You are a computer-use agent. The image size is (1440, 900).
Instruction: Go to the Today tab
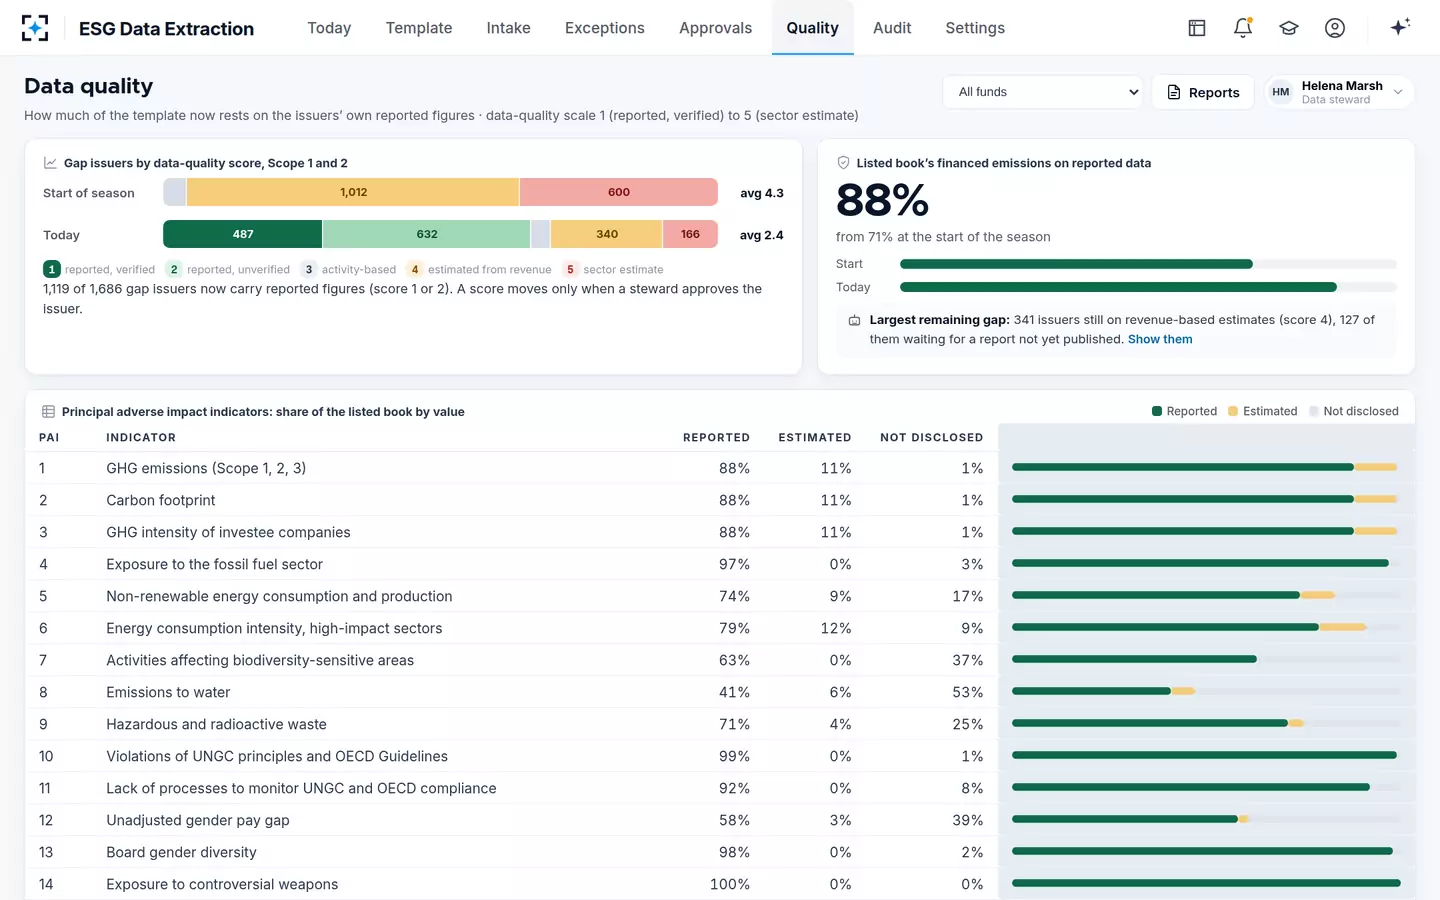click(329, 28)
